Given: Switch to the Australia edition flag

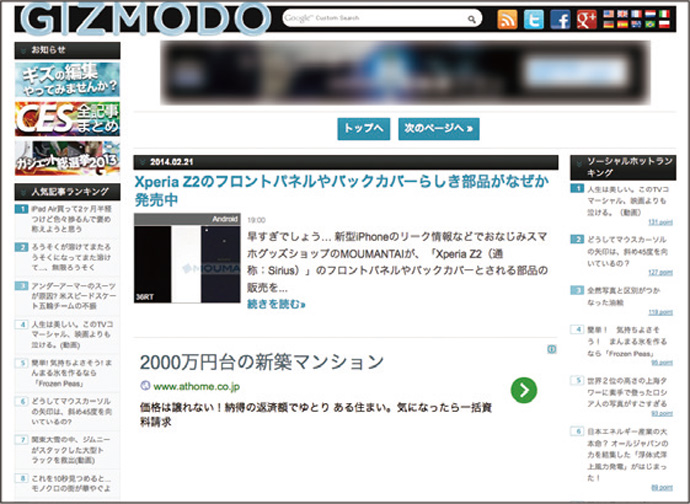Looking at the screenshot, I should tap(636, 25).
